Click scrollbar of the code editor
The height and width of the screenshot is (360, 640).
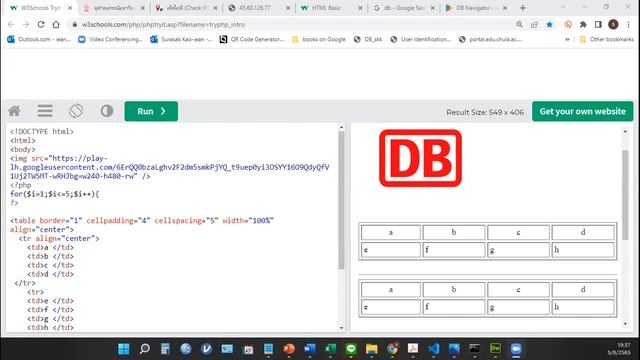(341, 200)
